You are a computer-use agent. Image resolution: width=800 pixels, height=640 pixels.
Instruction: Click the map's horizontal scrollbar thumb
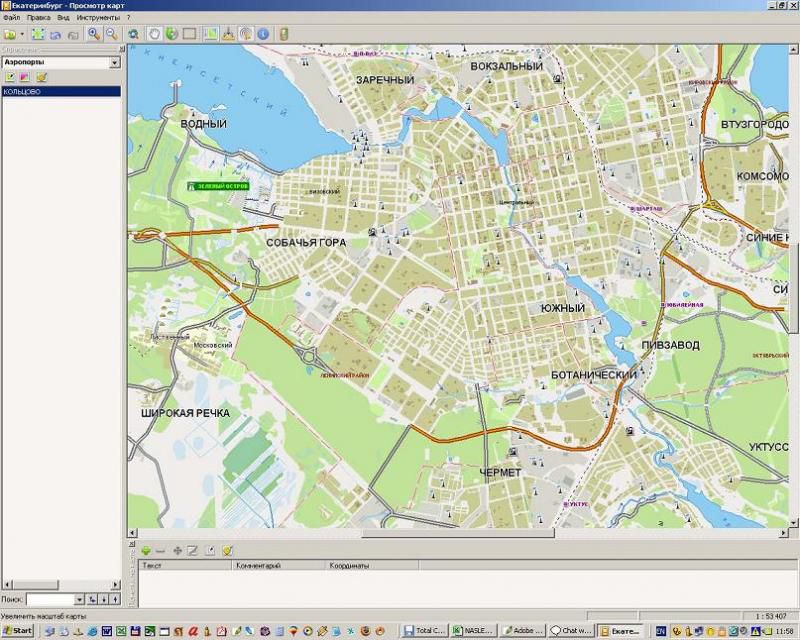pos(457,534)
